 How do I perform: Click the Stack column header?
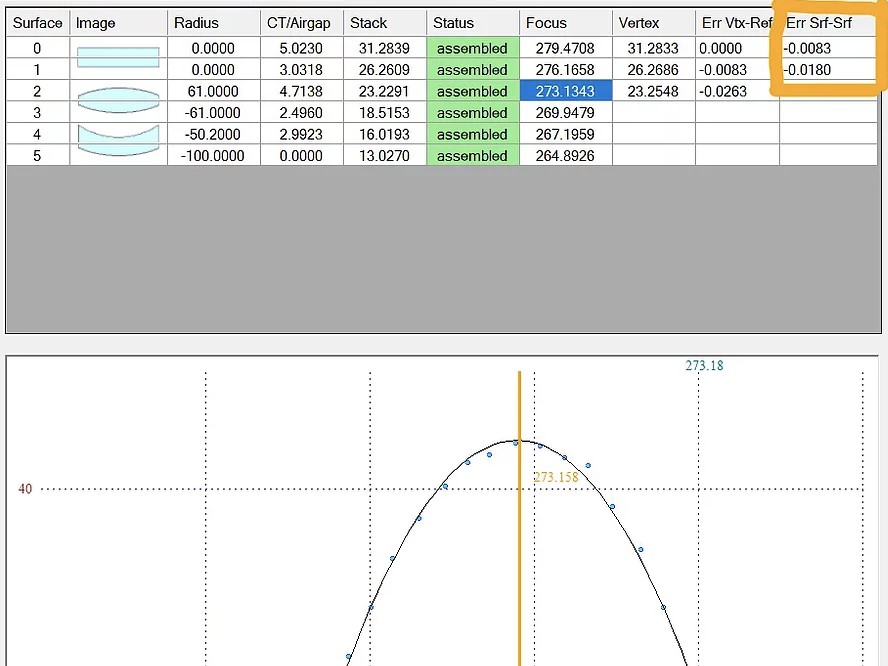coord(385,23)
